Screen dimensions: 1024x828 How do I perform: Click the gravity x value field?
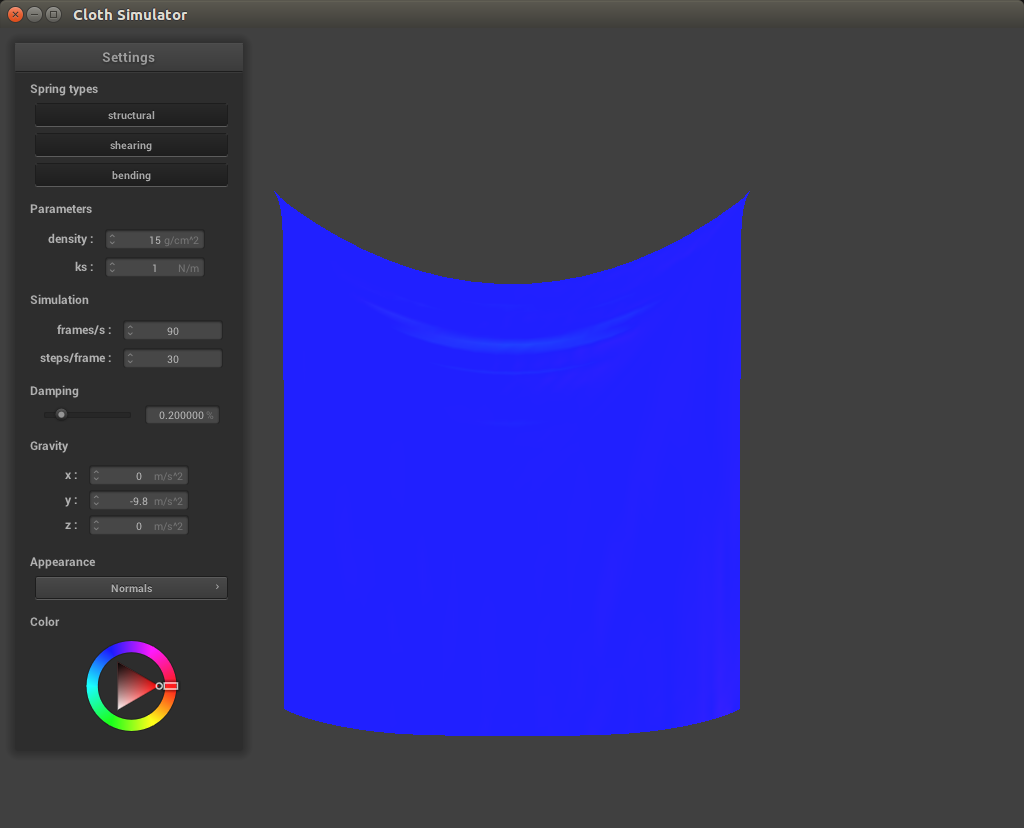coord(138,475)
